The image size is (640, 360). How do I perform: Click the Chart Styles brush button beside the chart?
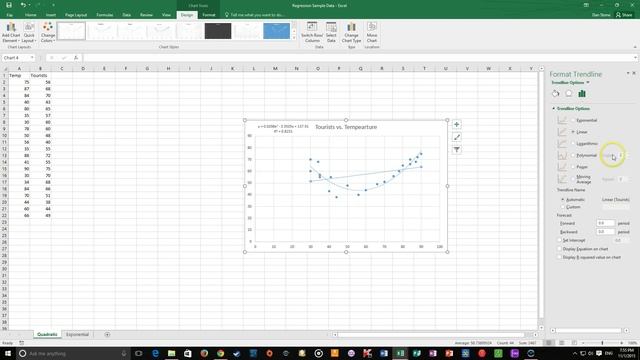pos(457,137)
